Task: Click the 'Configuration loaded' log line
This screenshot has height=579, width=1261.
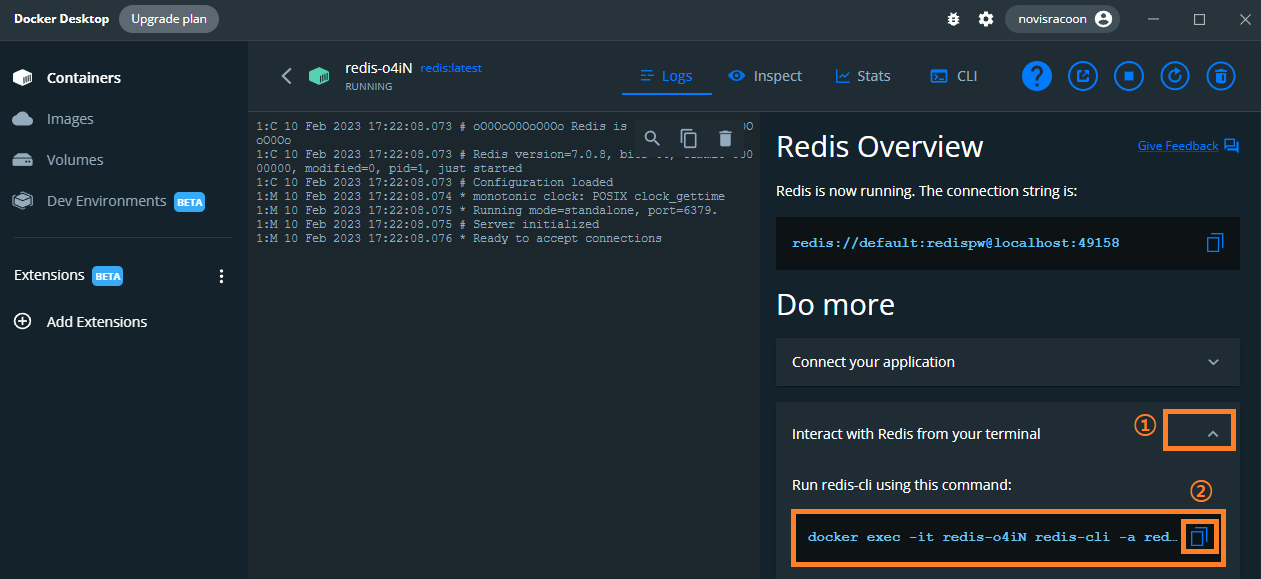Action: [x=435, y=183]
